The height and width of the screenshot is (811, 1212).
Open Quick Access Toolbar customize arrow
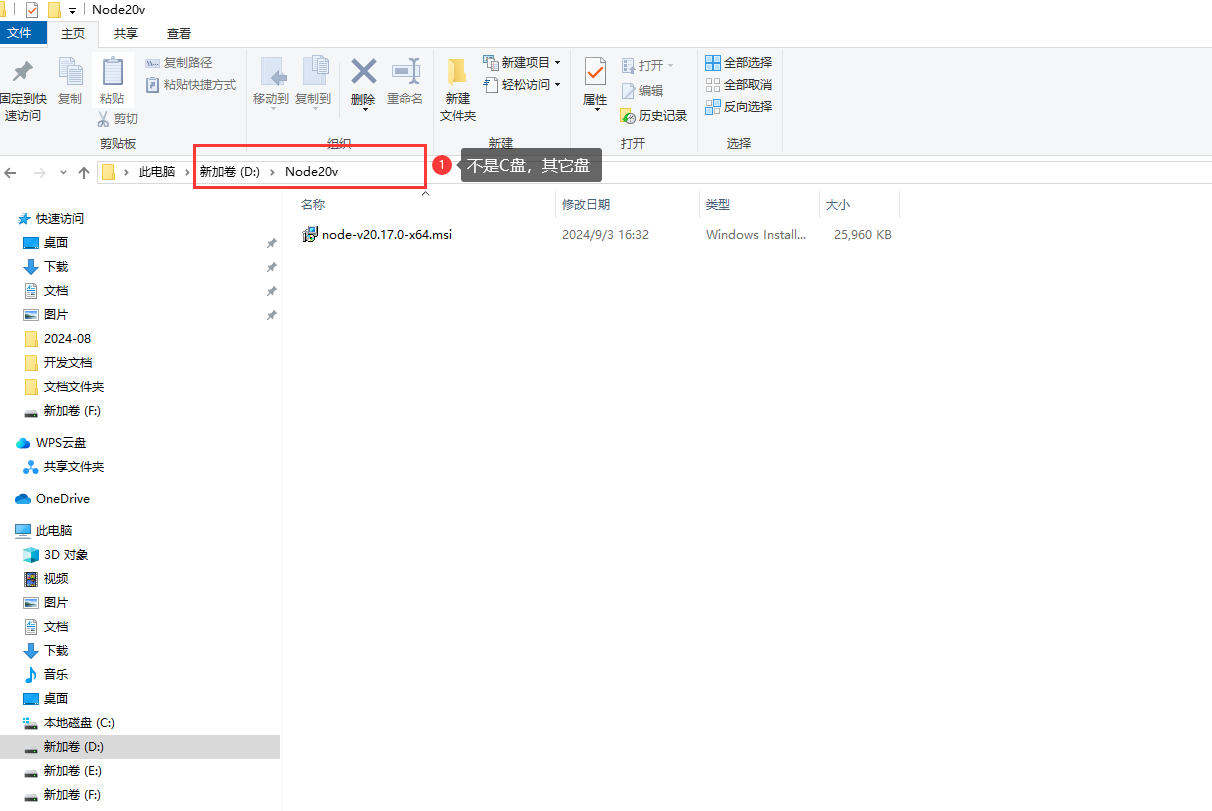tap(72, 10)
